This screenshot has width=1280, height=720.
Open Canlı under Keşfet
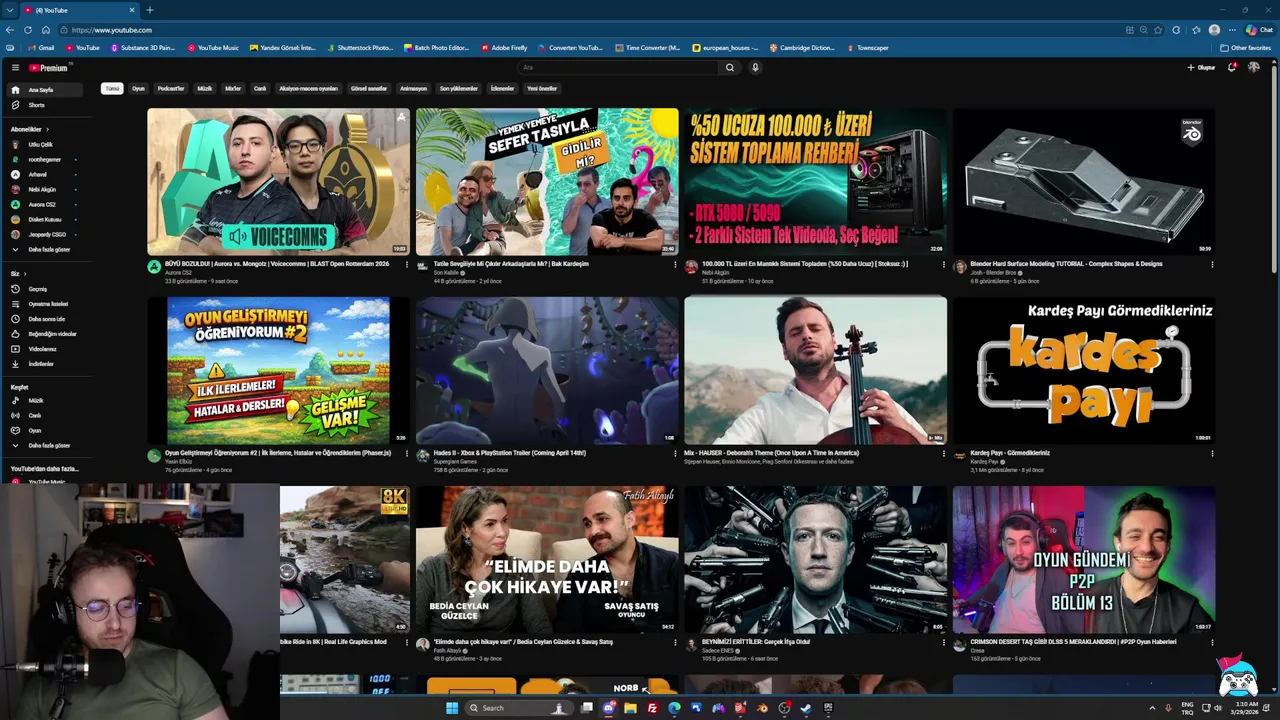click(x=47, y=416)
